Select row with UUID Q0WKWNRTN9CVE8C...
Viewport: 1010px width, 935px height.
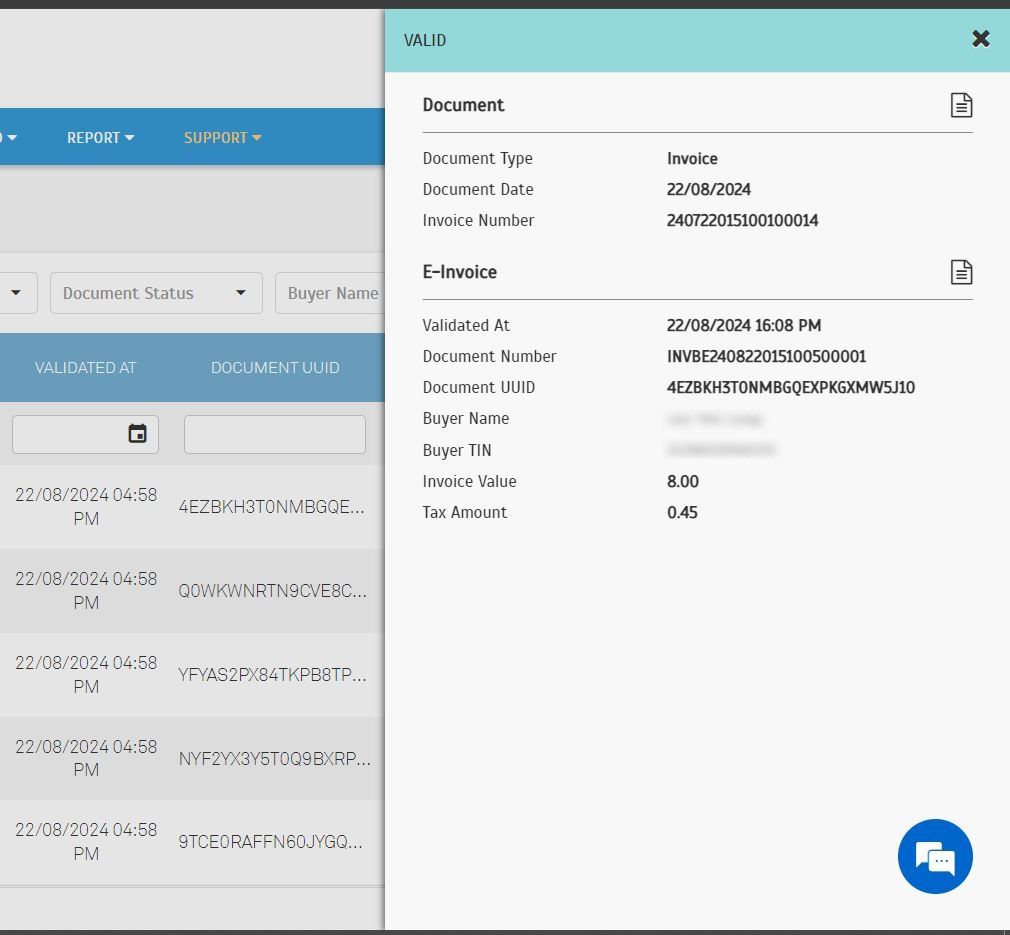click(272, 591)
